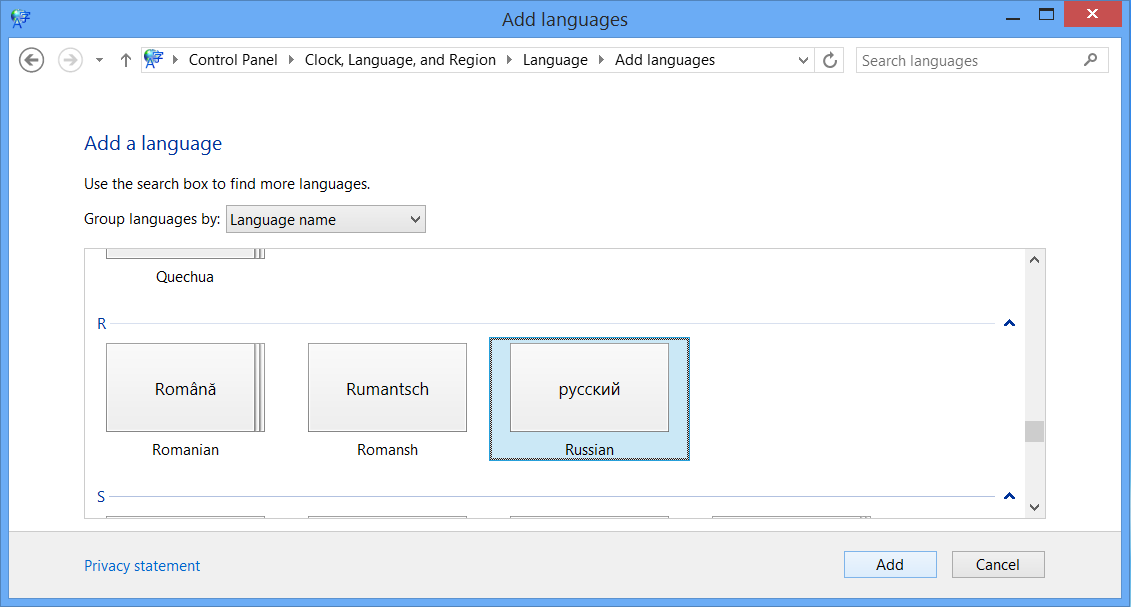Navigate to Control Panel via breadcrumb
The image size is (1131, 607).
(233, 59)
